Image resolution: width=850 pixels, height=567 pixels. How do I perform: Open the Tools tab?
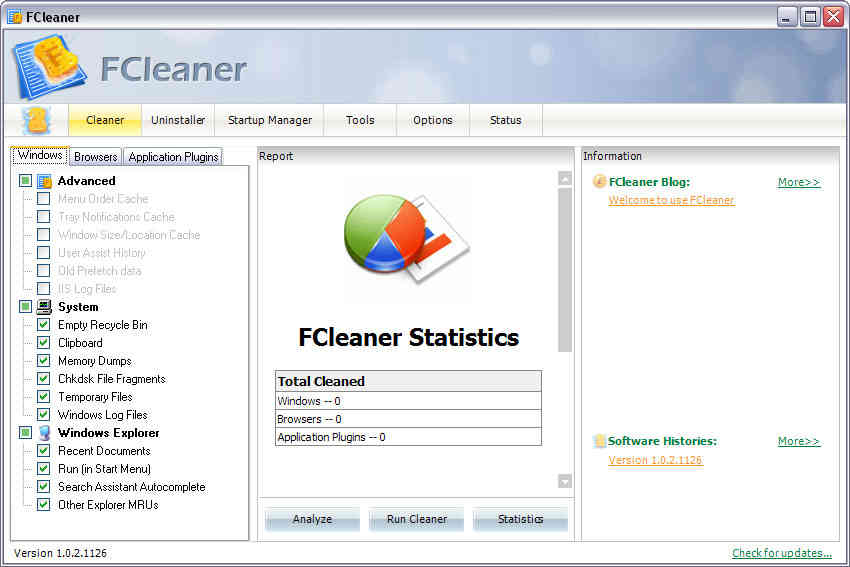pyautogui.click(x=360, y=120)
